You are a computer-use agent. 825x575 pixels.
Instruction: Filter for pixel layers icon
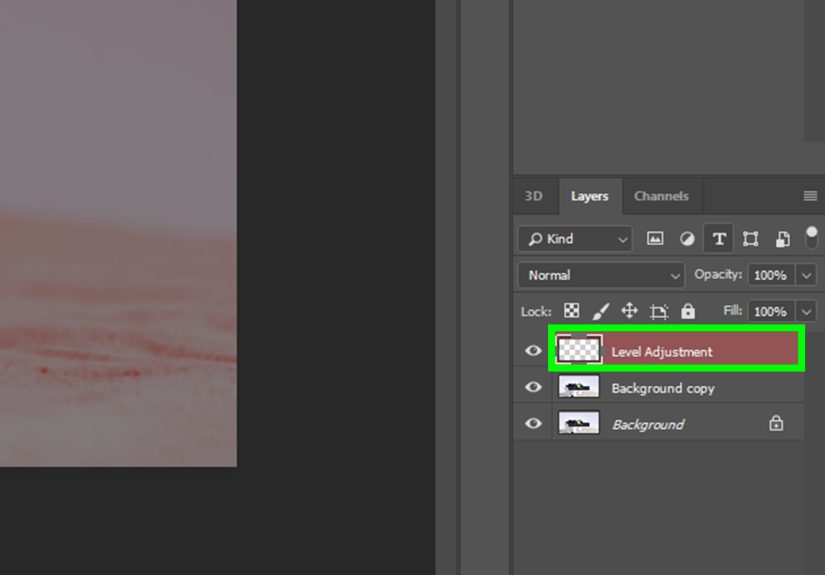[655, 239]
